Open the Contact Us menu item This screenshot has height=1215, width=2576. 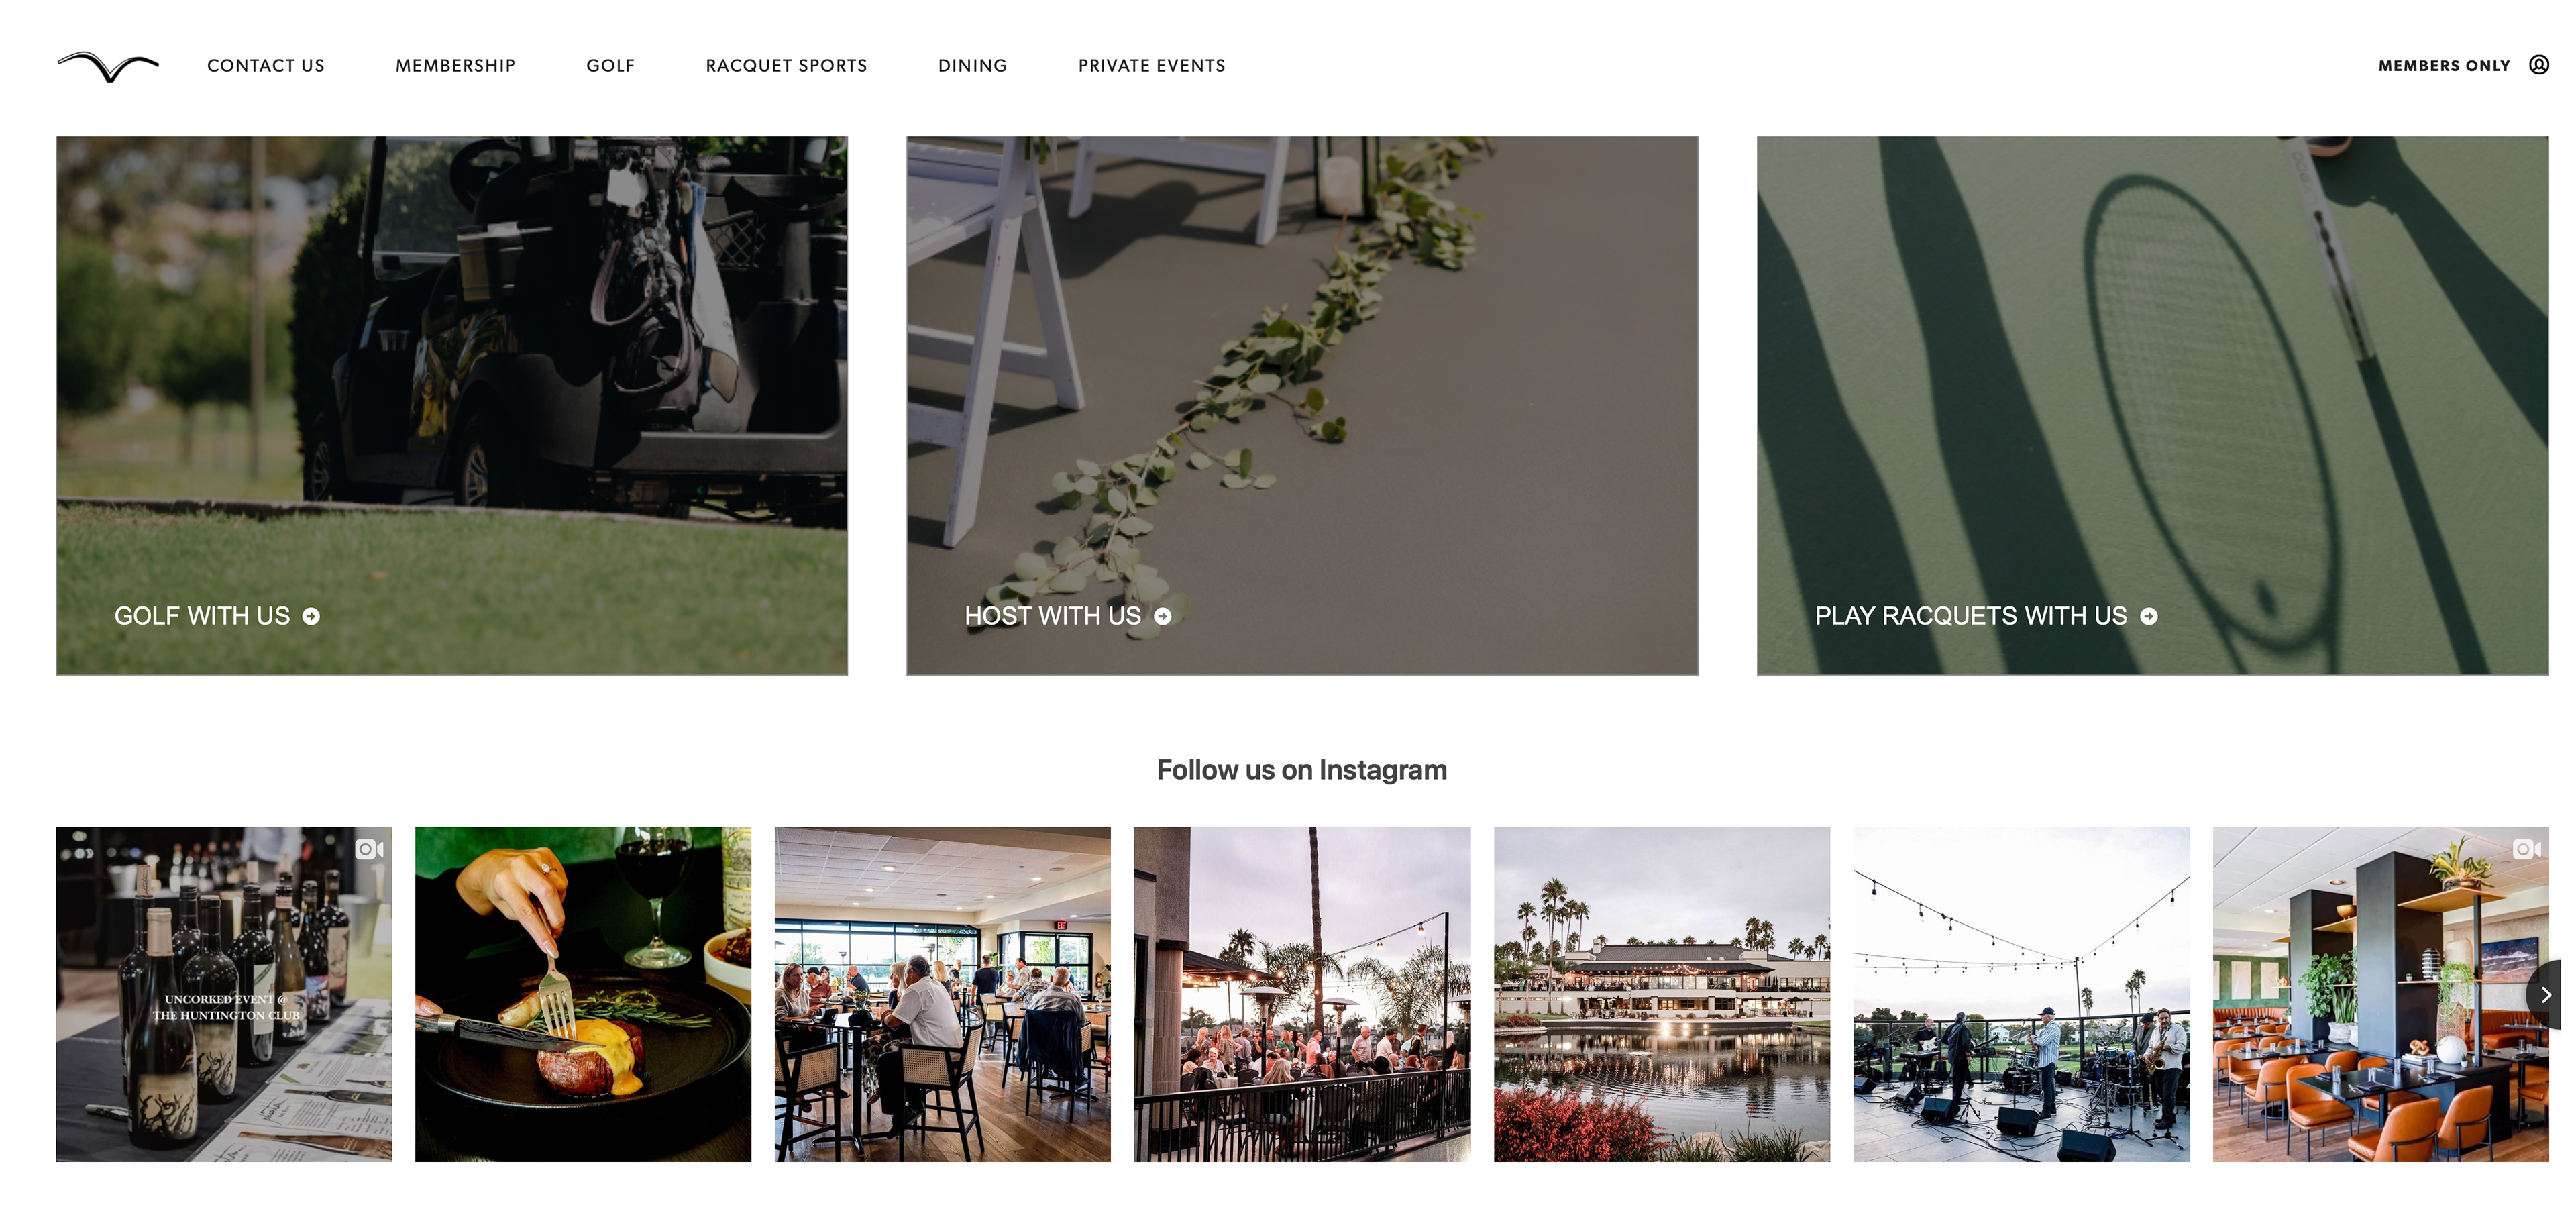coord(266,66)
